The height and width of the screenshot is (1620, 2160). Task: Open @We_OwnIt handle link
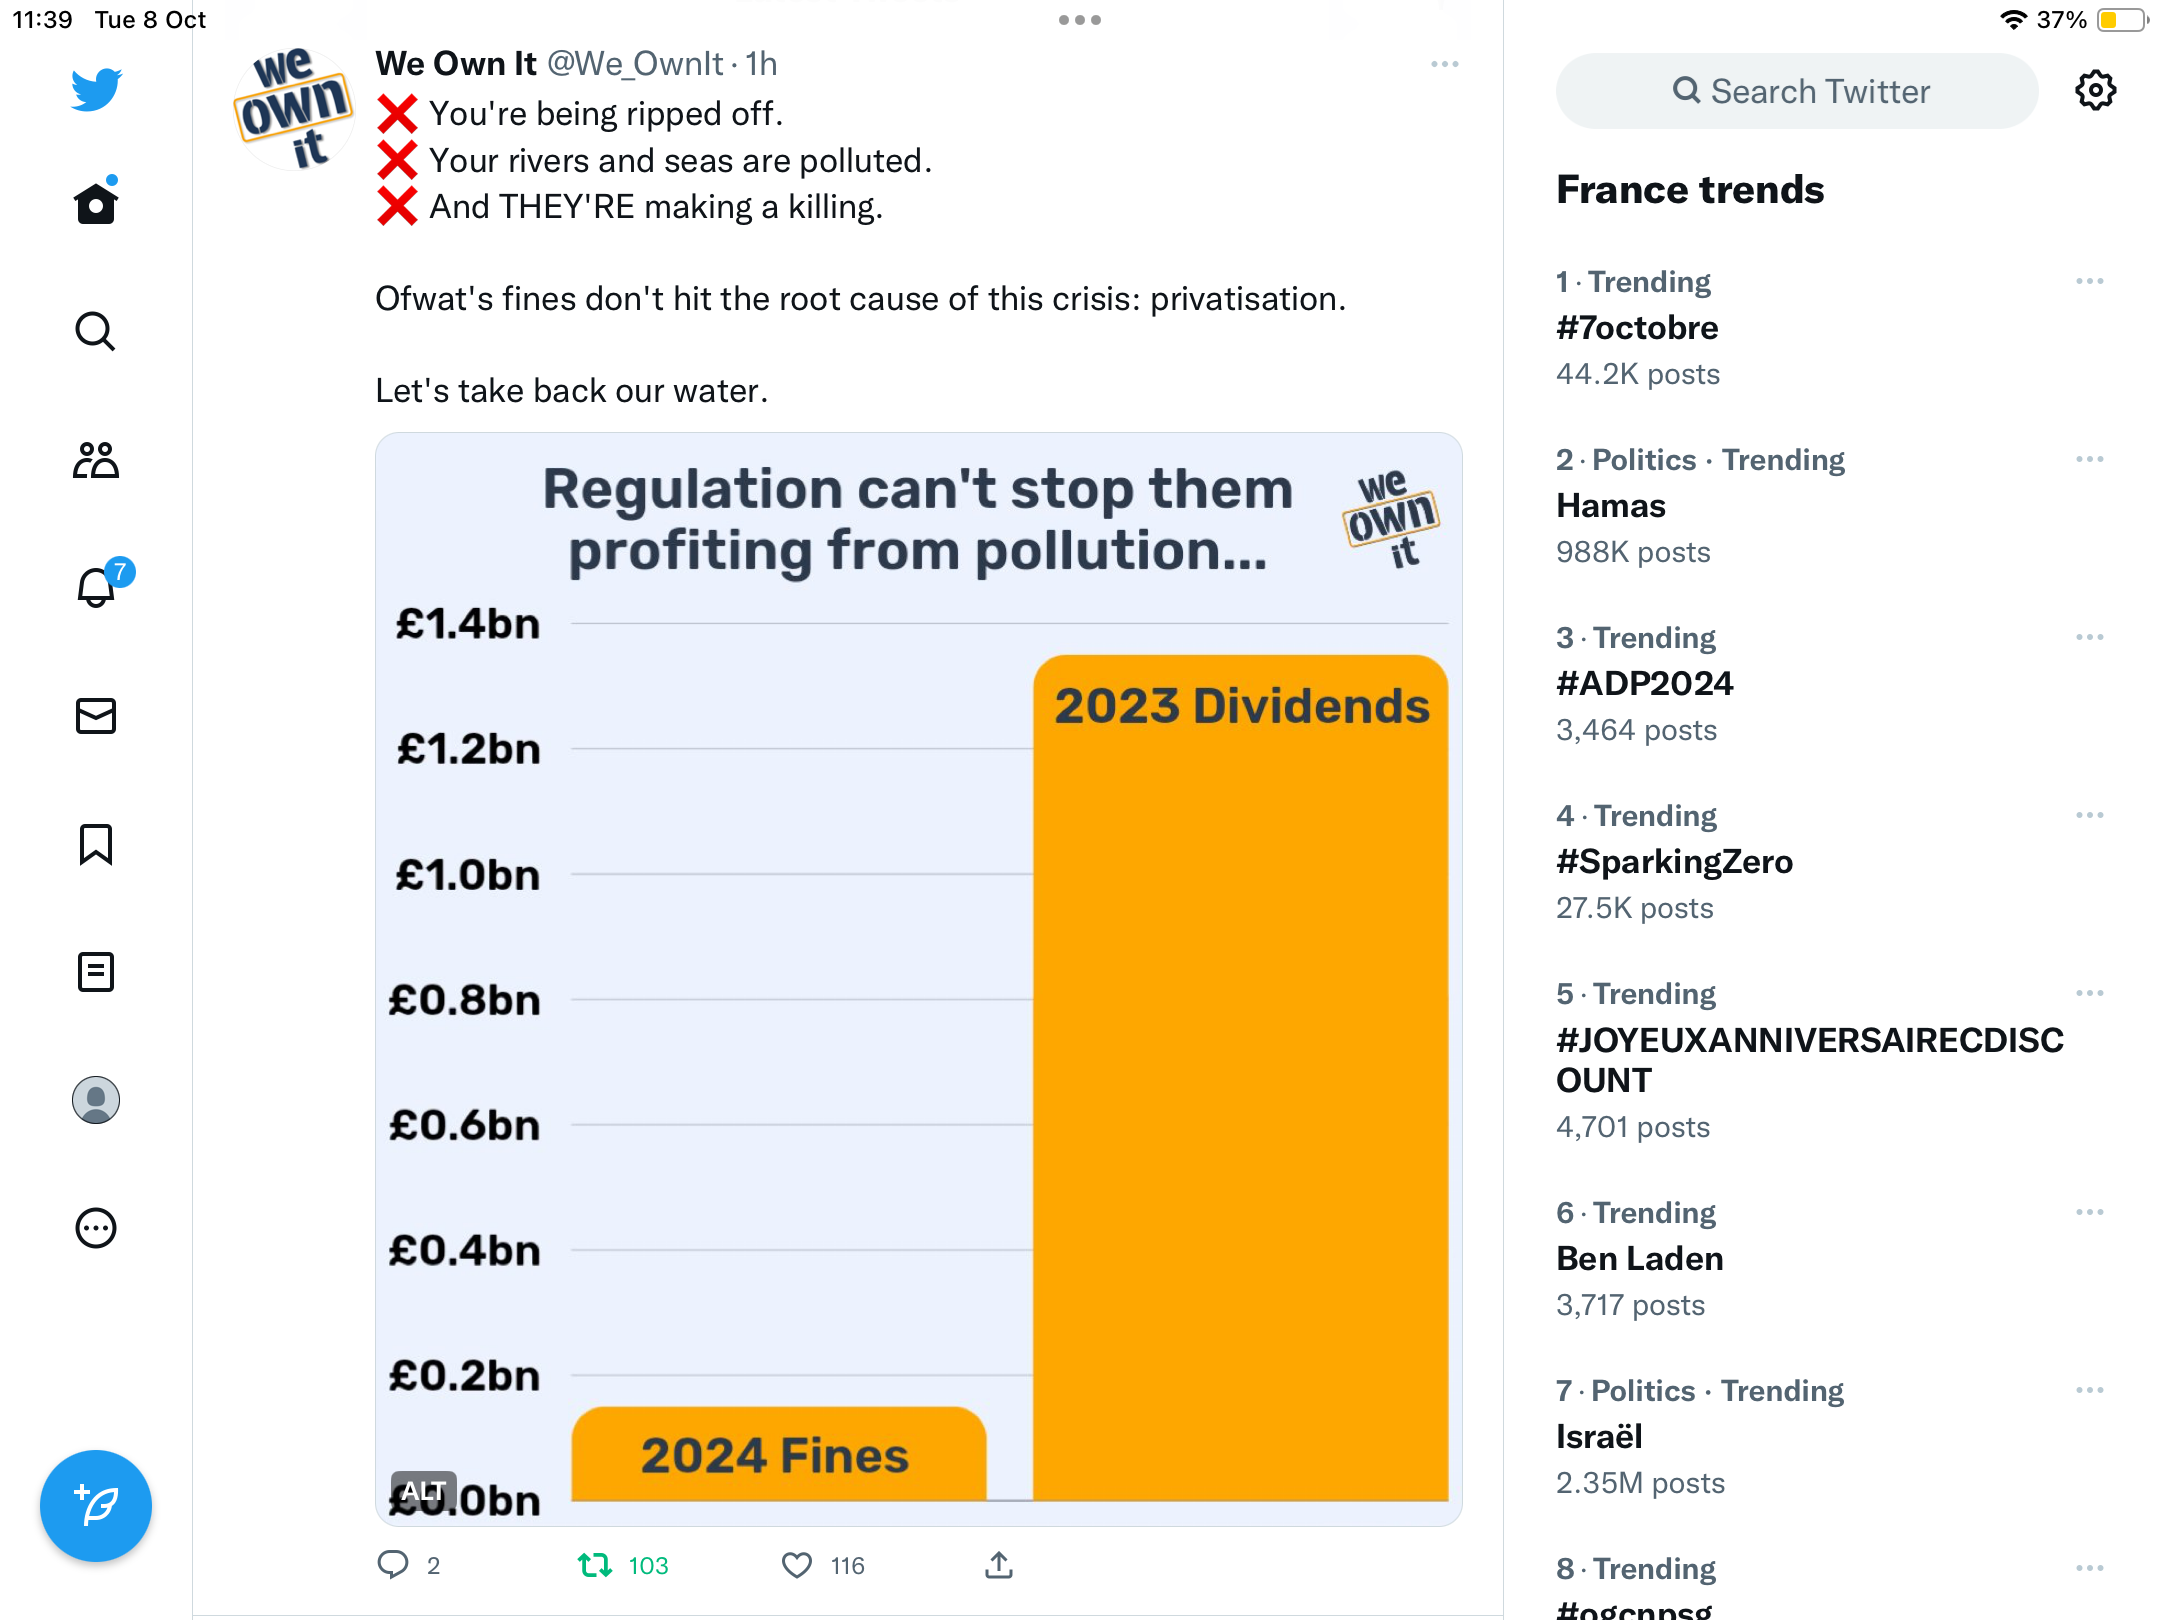click(x=634, y=64)
